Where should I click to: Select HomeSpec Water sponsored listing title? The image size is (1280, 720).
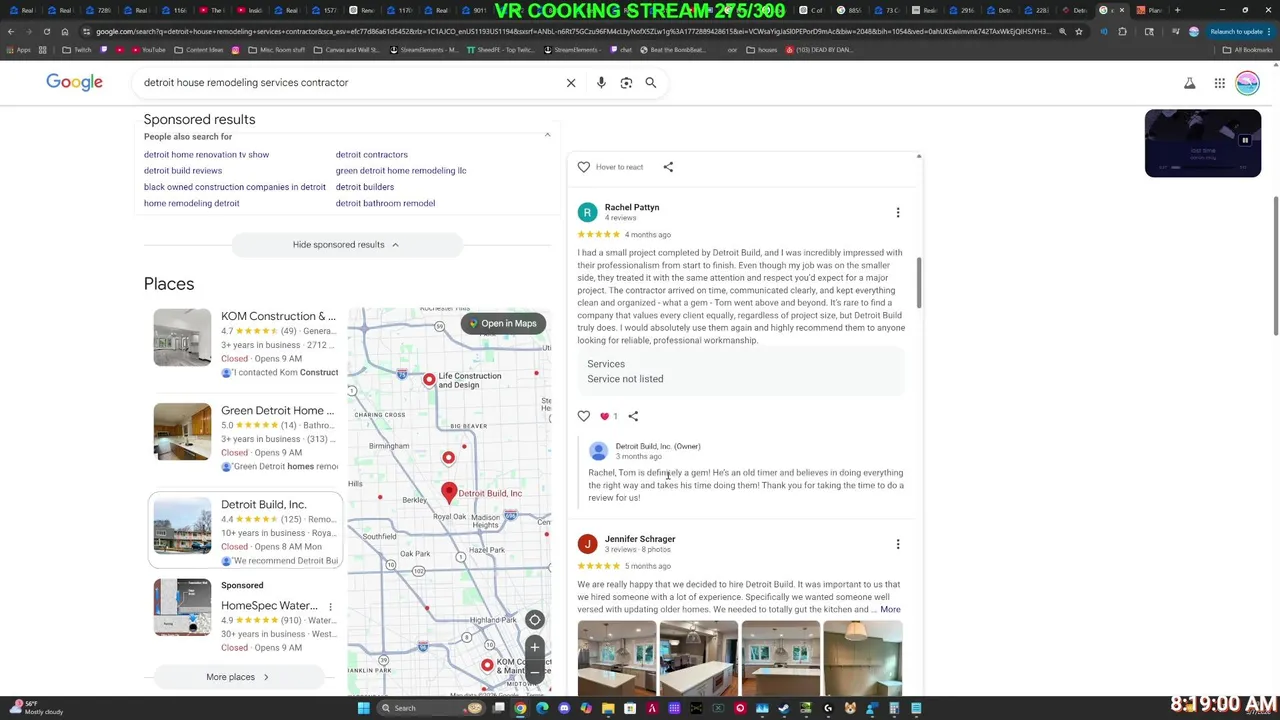(269, 606)
